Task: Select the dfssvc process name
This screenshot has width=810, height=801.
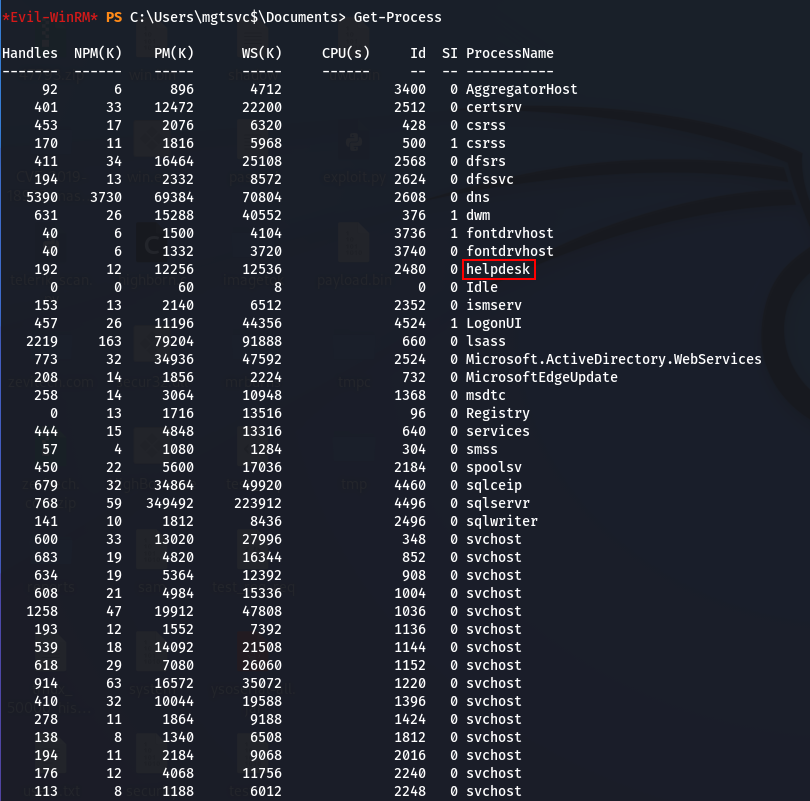Action: tap(489, 179)
